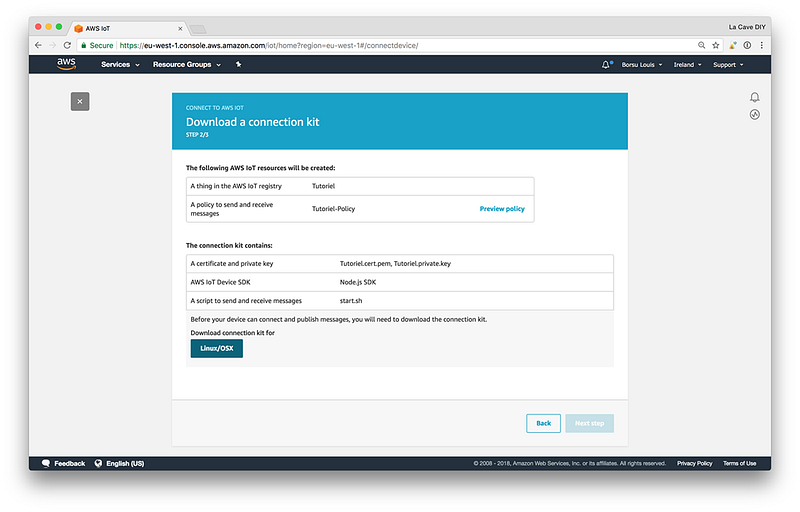Bookmark the page with star icon

(x=715, y=45)
